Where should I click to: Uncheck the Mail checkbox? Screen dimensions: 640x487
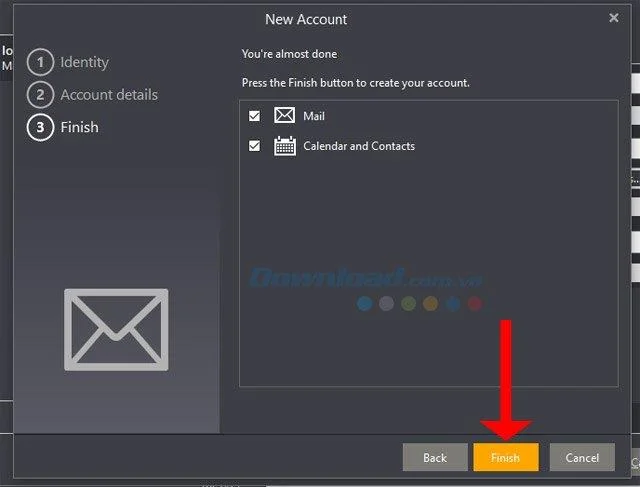click(x=254, y=116)
